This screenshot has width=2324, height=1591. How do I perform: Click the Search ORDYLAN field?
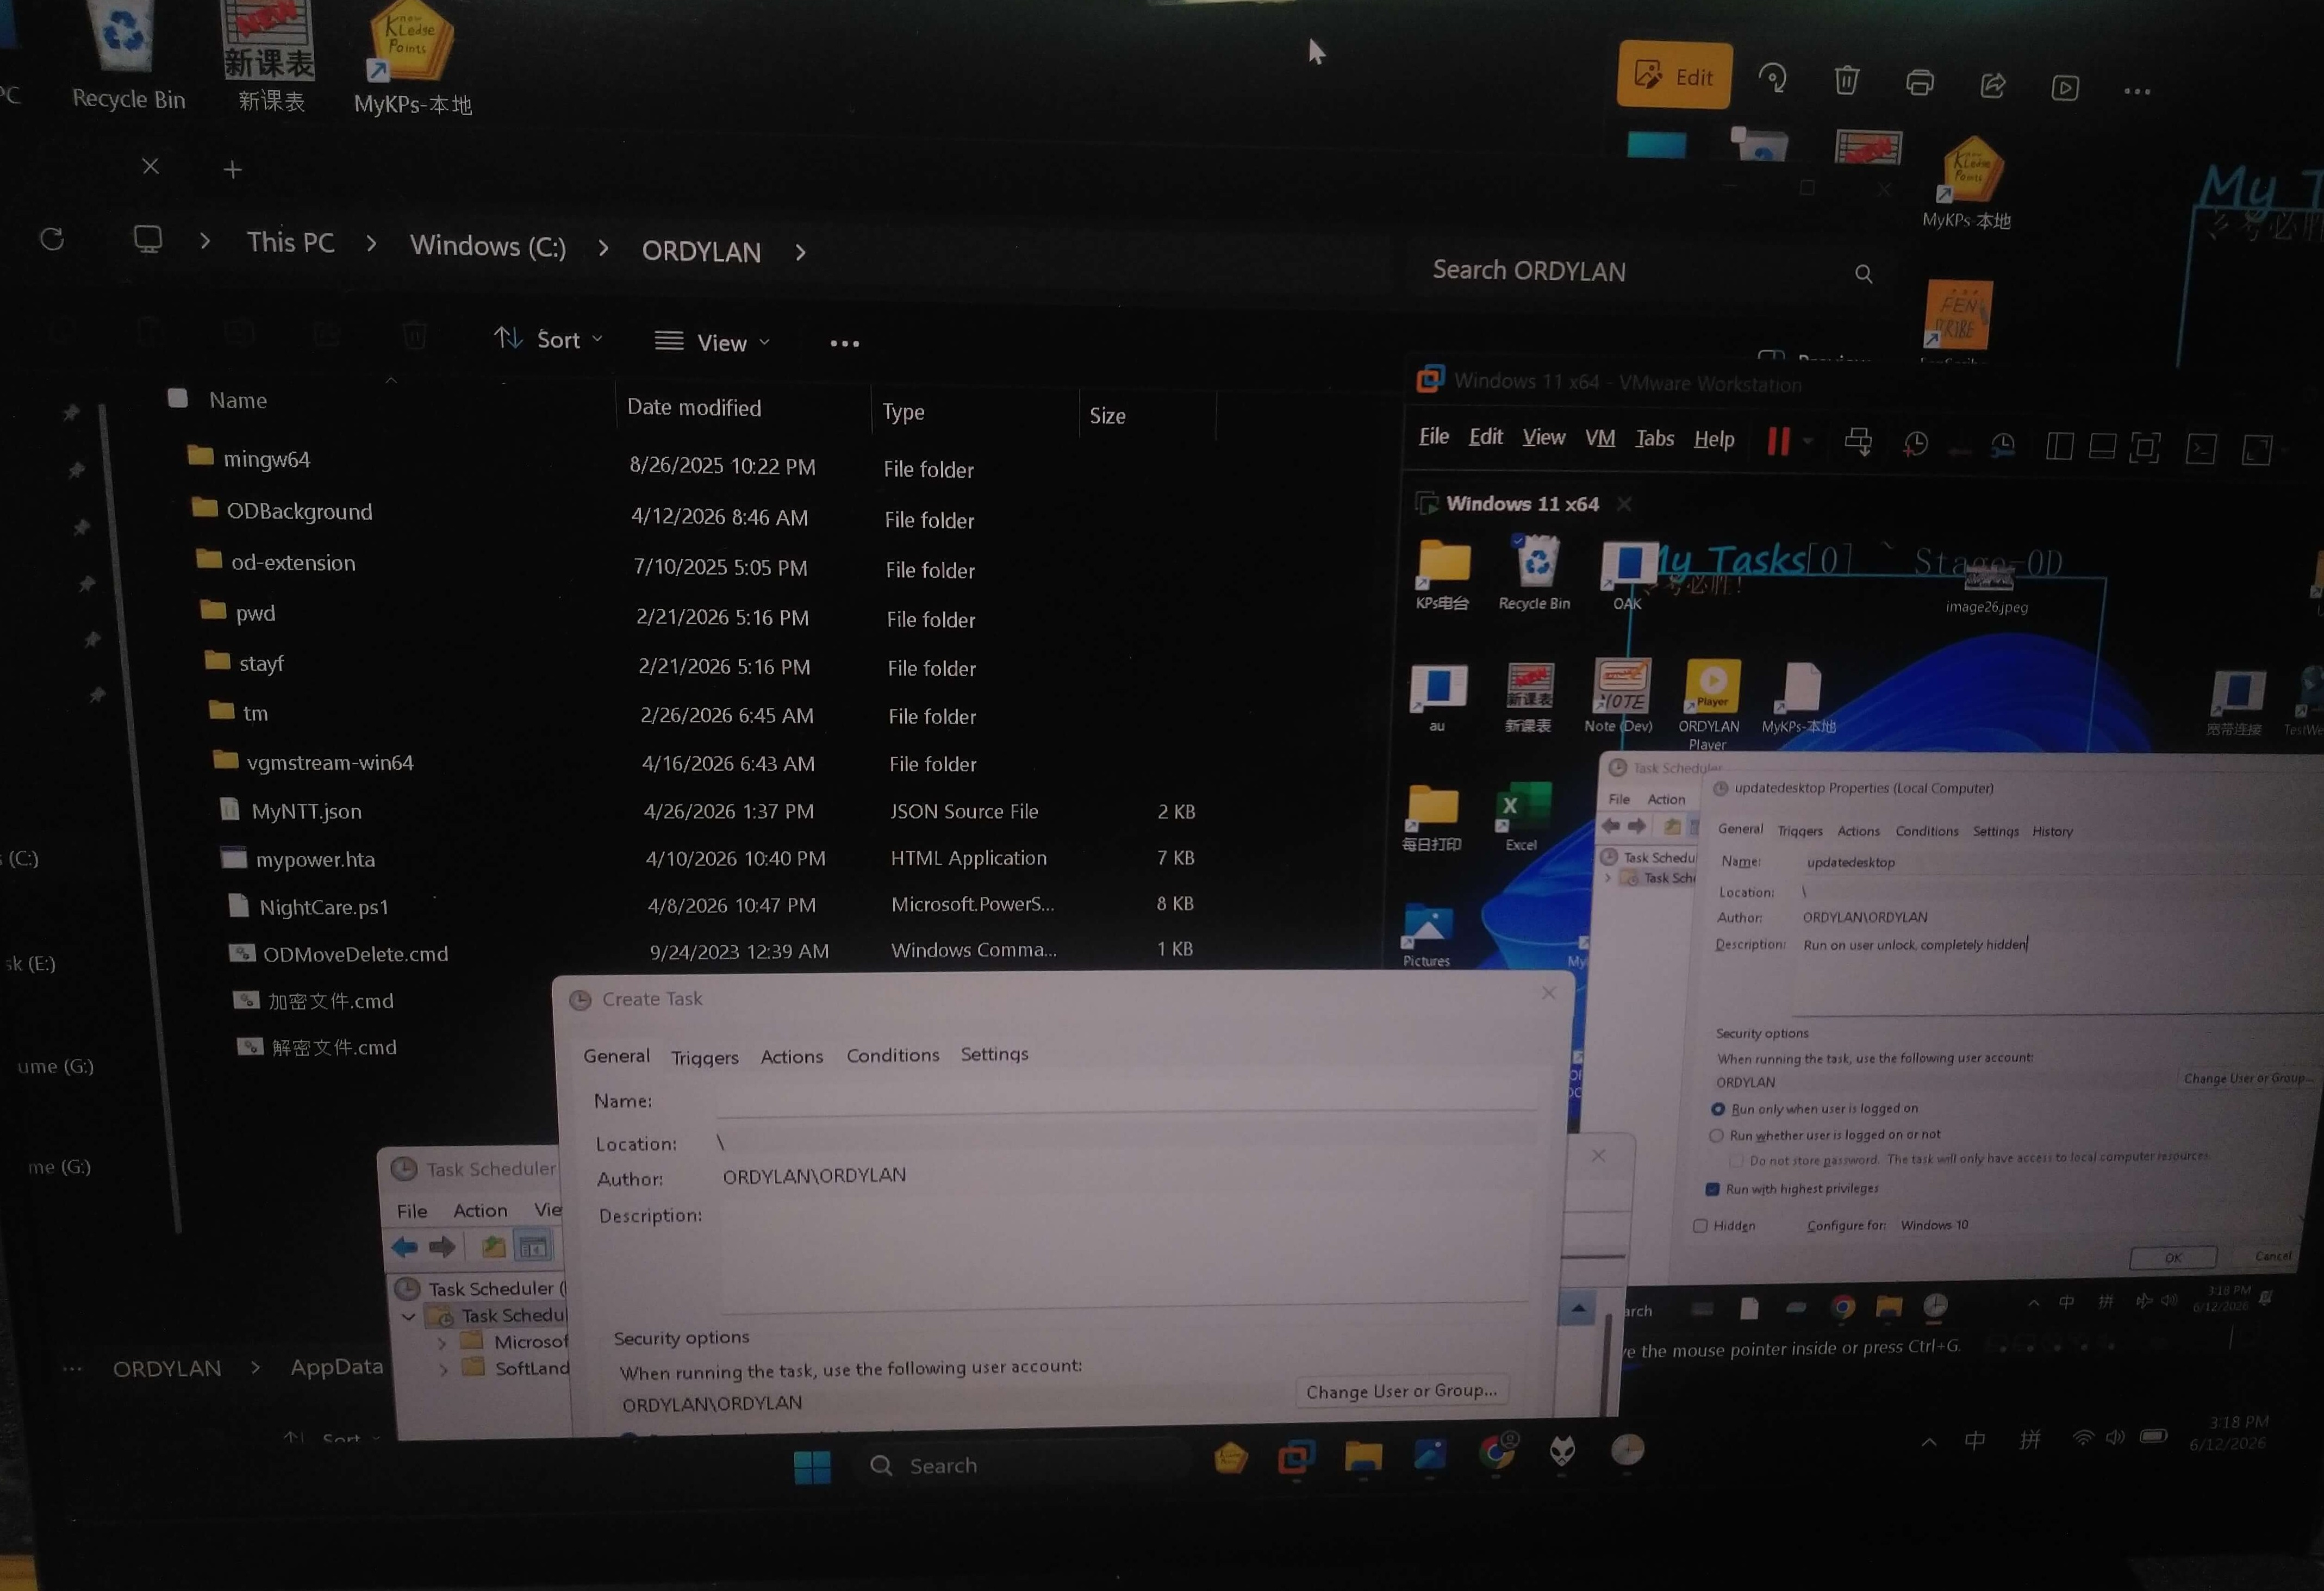tap(1650, 271)
